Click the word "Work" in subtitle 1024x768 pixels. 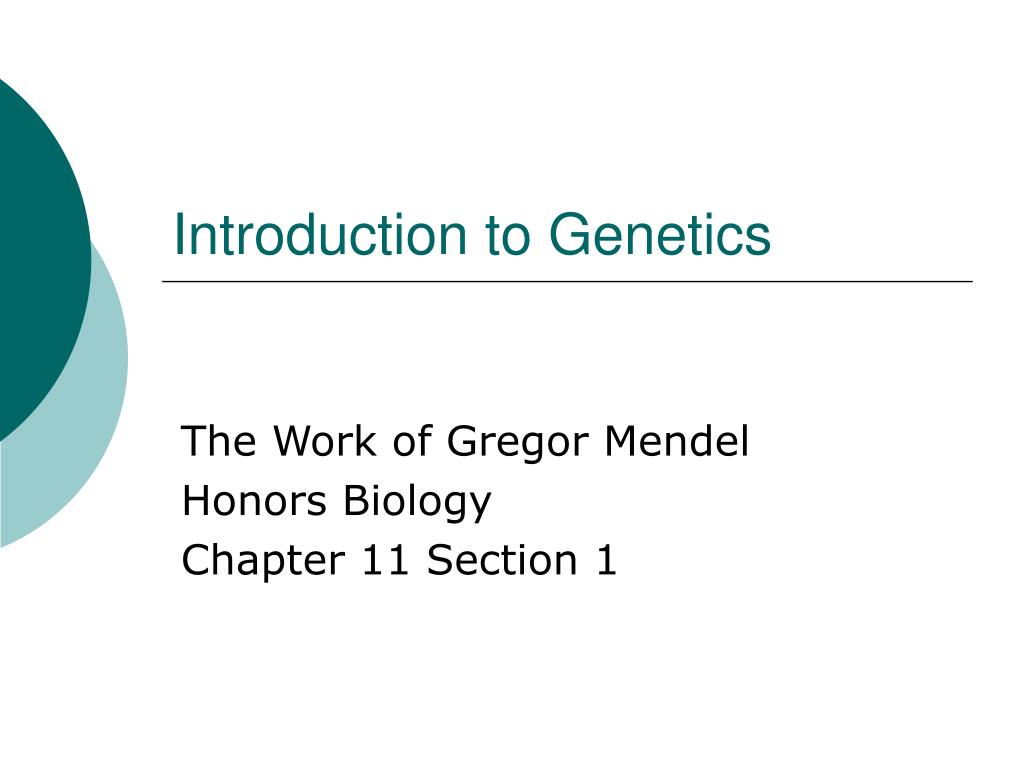click(x=325, y=441)
